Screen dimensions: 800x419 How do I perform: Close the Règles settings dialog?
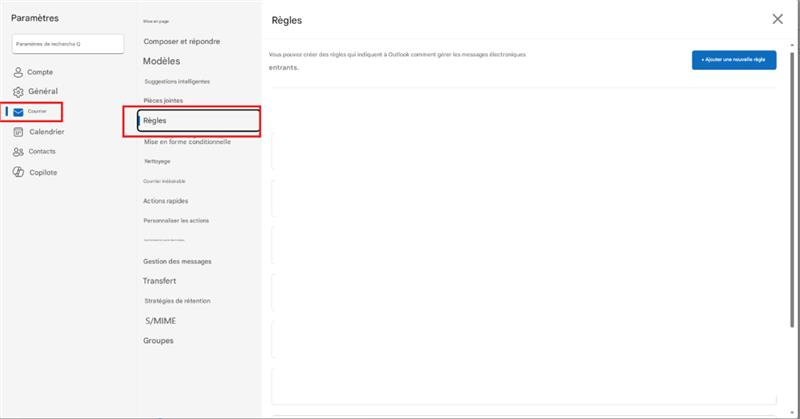777,19
